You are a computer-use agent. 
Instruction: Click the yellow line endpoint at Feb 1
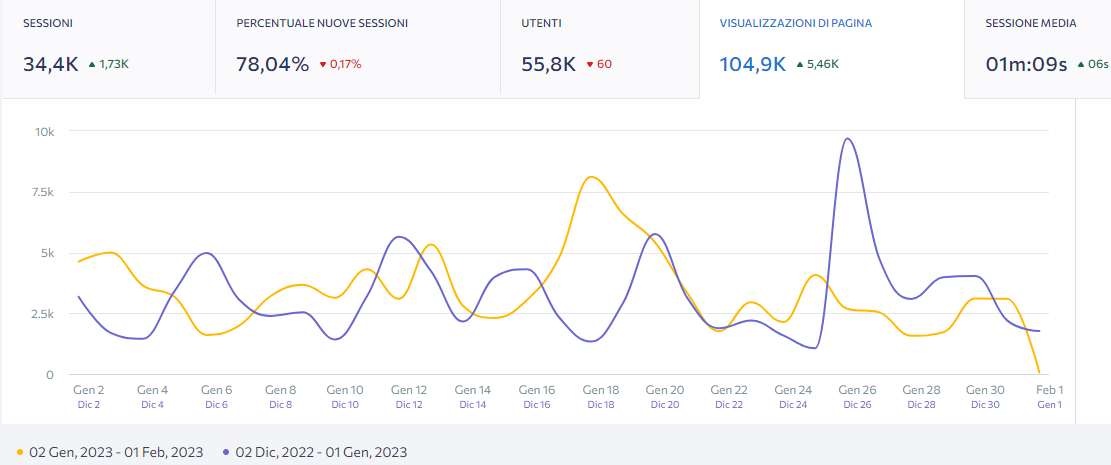1039,373
